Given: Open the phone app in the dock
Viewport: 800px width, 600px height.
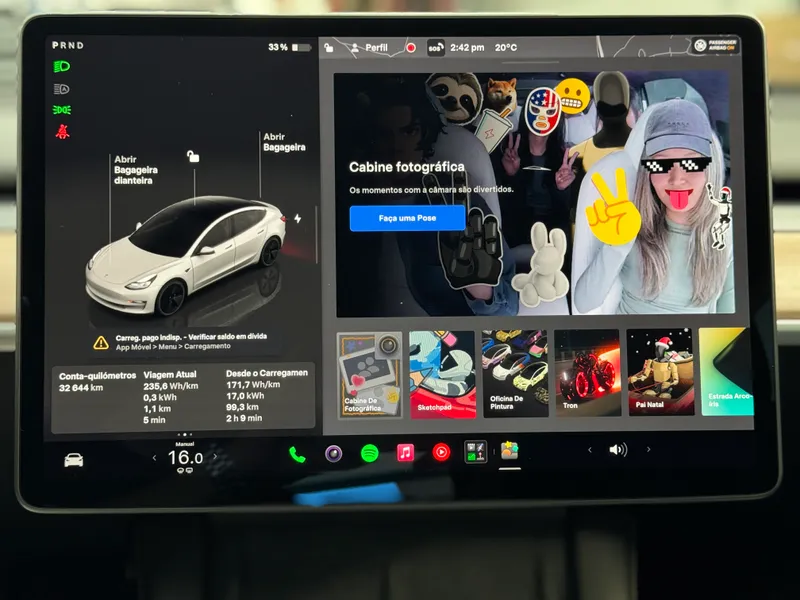Looking at the screenshot, I should point(297,454).
